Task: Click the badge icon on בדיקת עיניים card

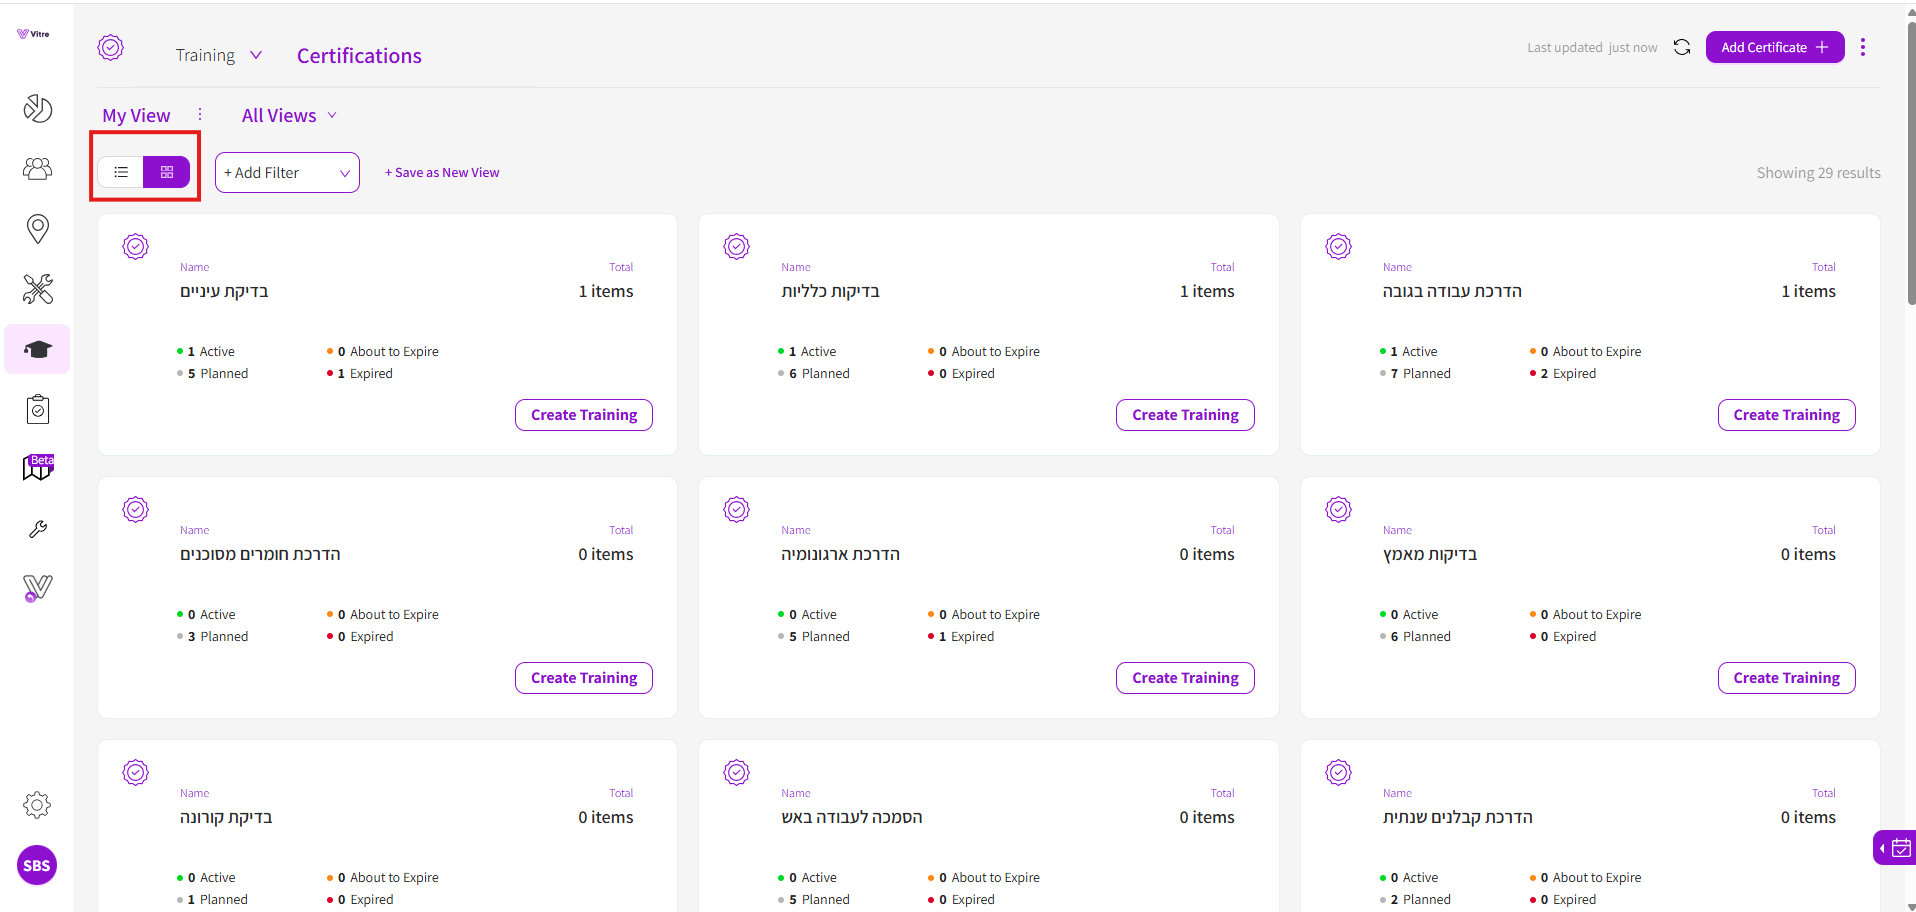Action: (x=136, y=246)
